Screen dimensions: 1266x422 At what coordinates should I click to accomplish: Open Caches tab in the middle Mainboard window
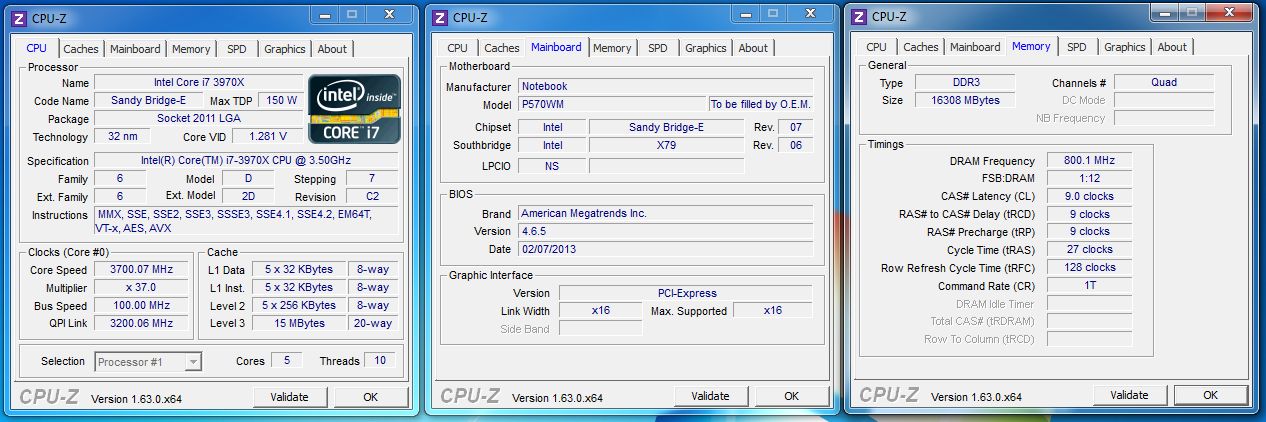click(502, 48)
